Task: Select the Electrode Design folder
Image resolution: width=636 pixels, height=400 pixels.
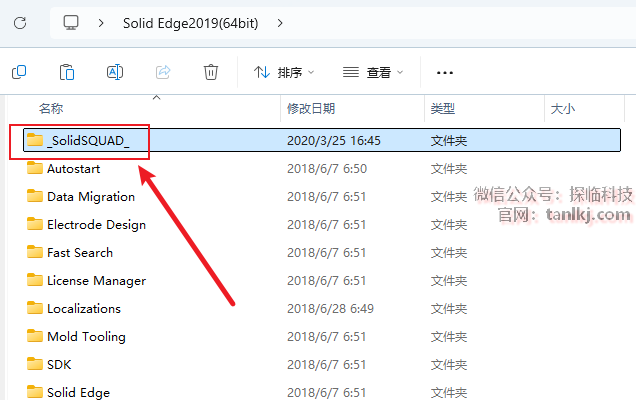Action: pos(97,224)
